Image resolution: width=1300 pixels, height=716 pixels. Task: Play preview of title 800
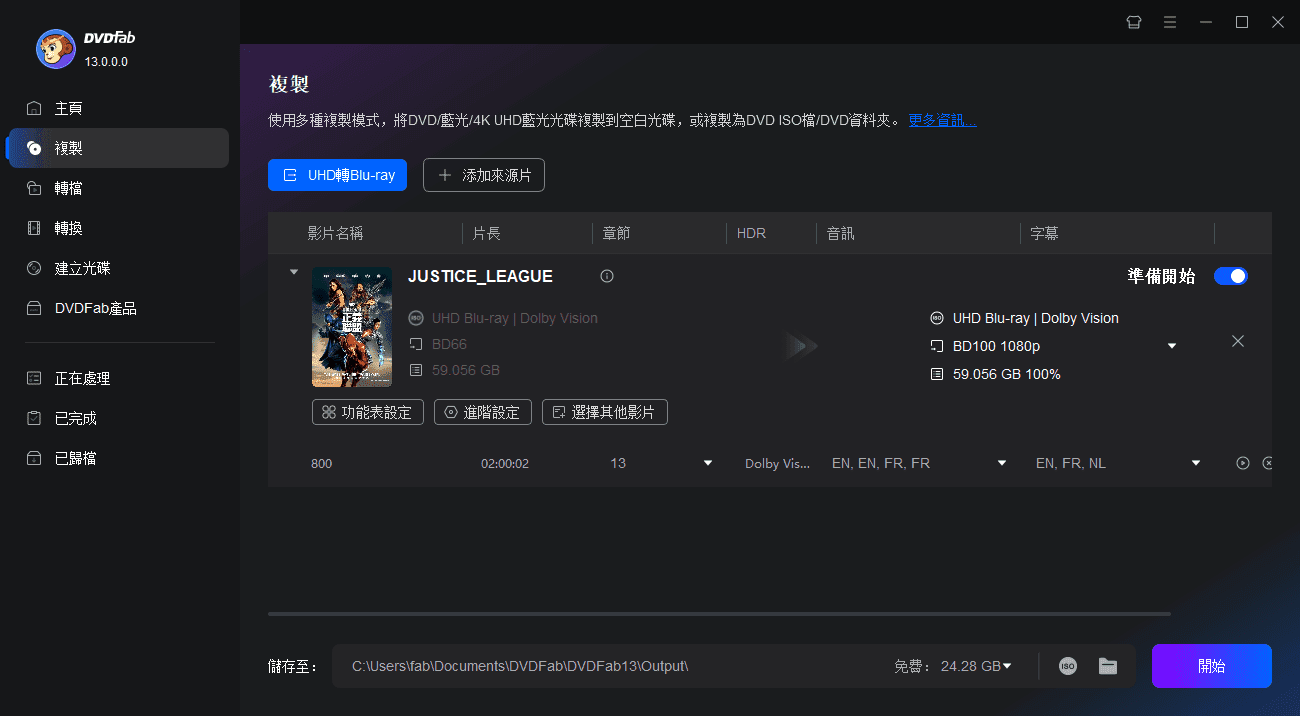coord(1243,463)
